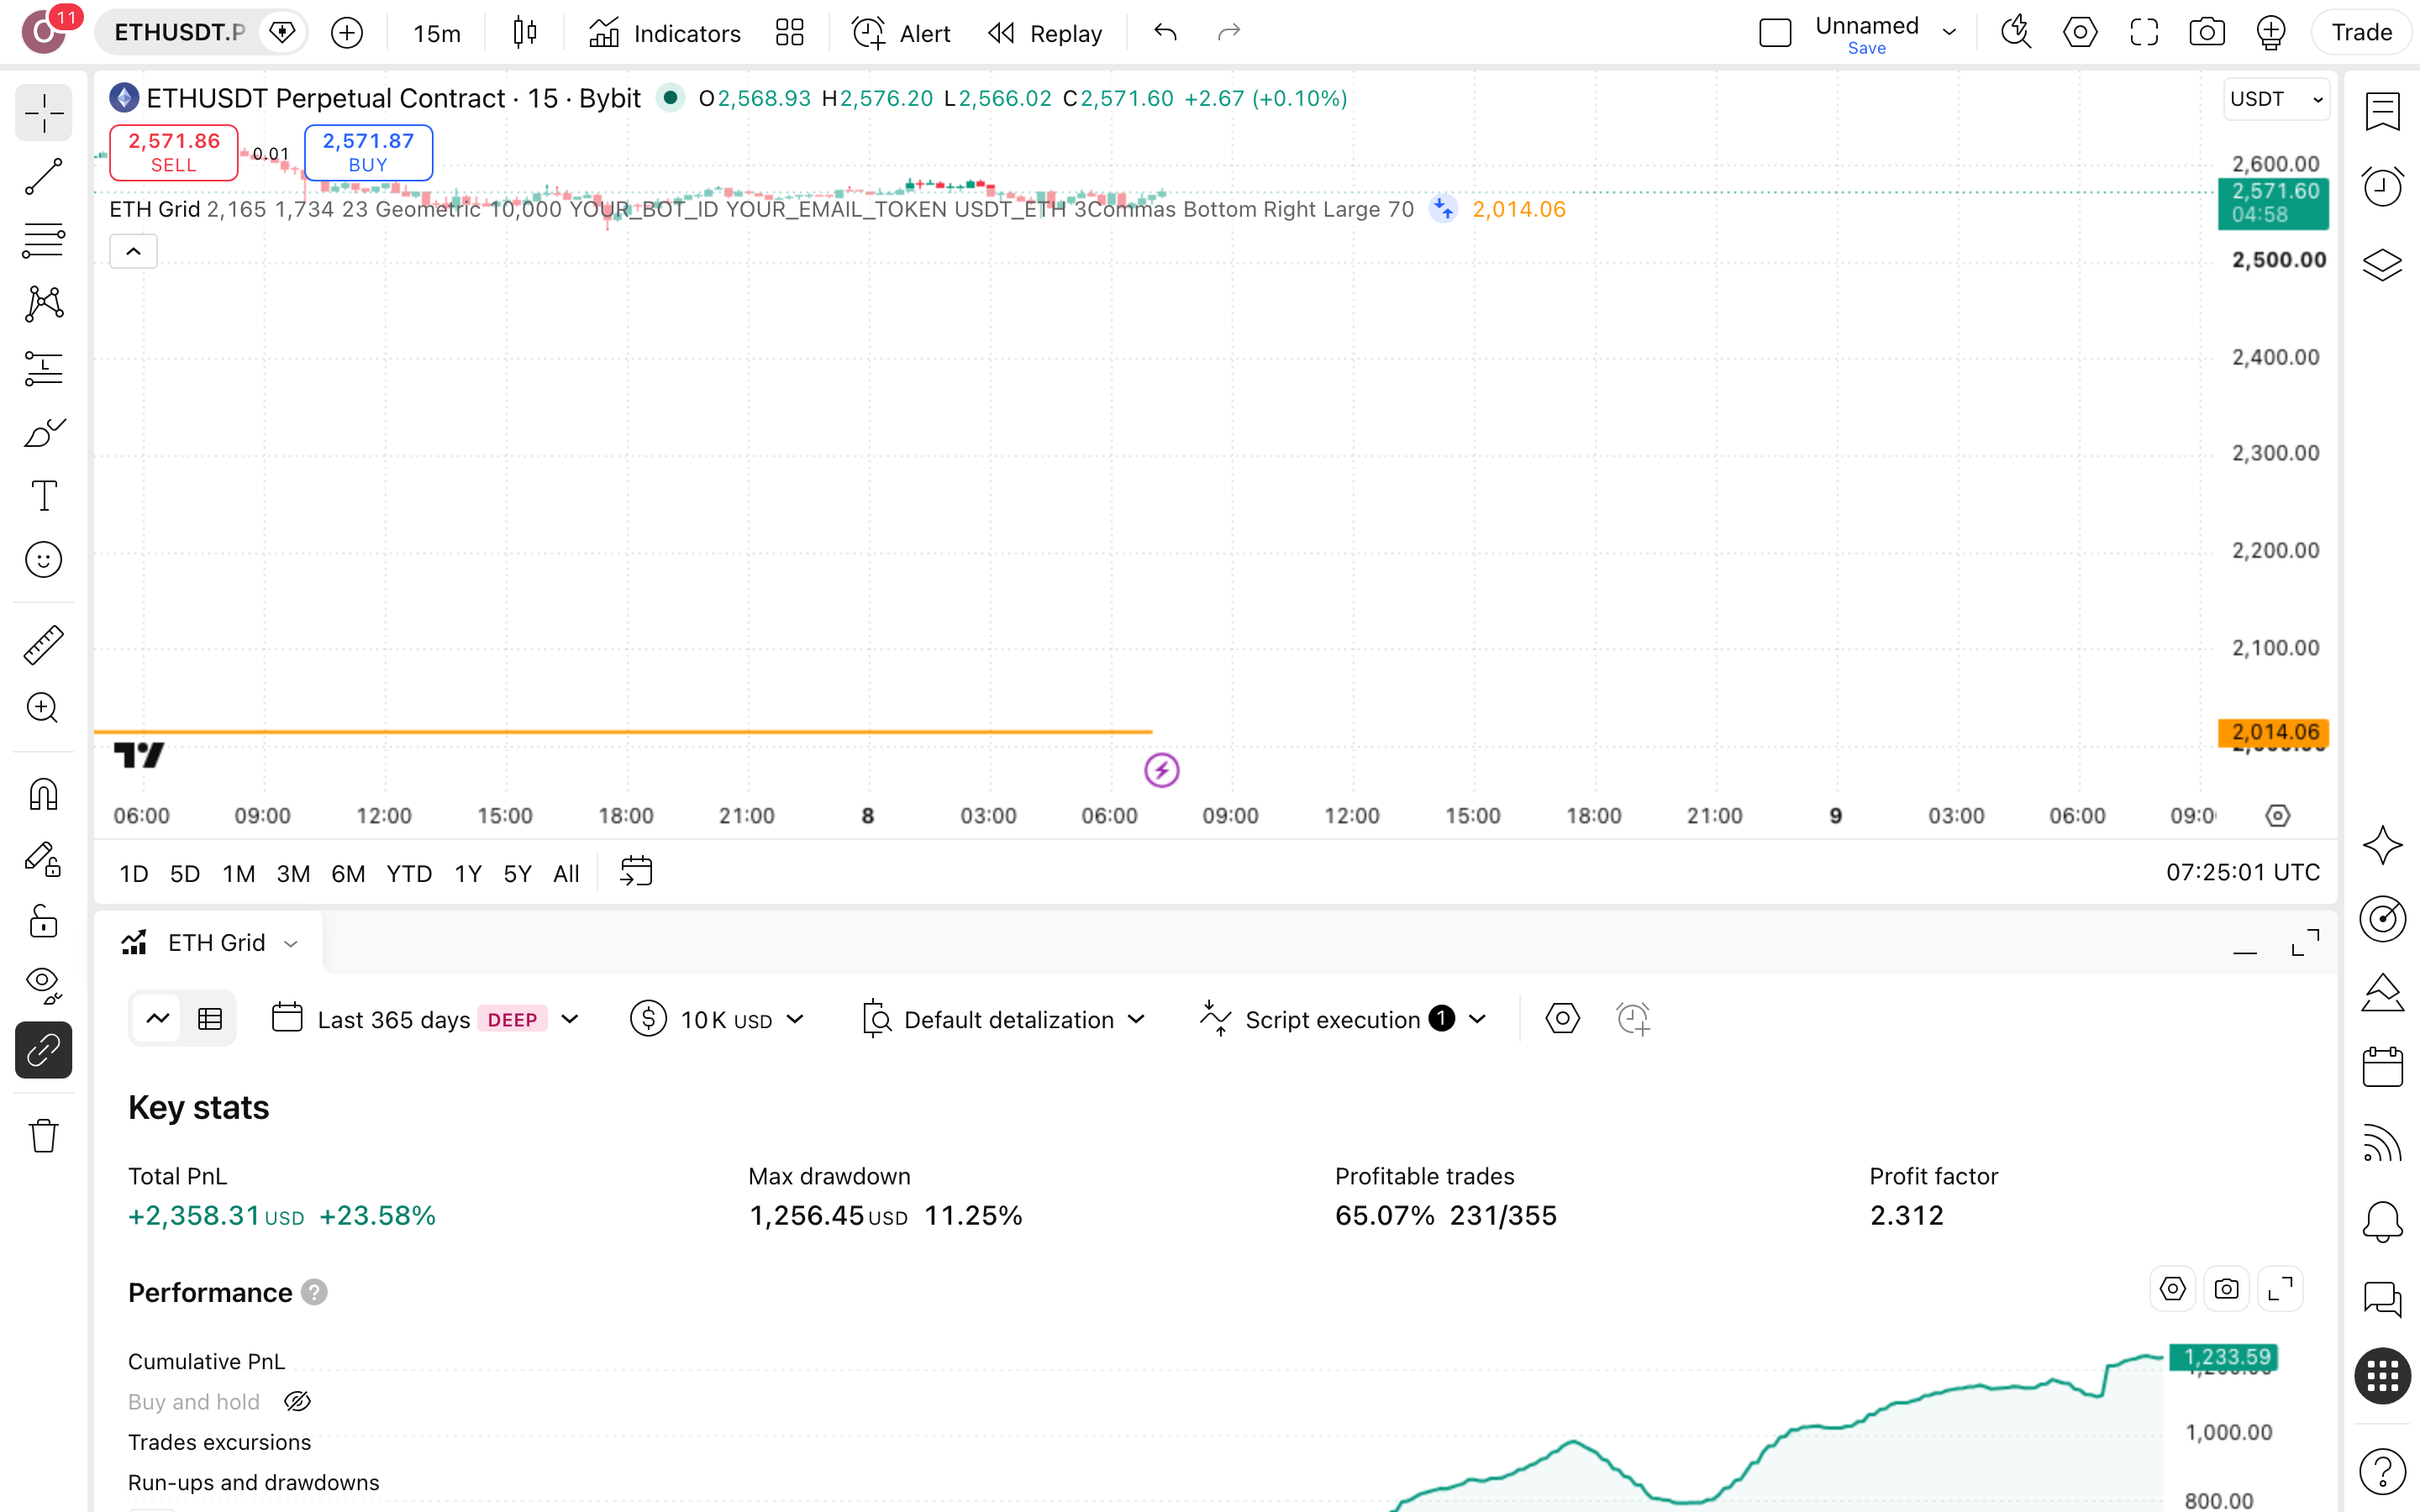Screen dimensions: 2420x1512
Task: Remove drawings with the trash icon
Action: tap(44, 1136)
